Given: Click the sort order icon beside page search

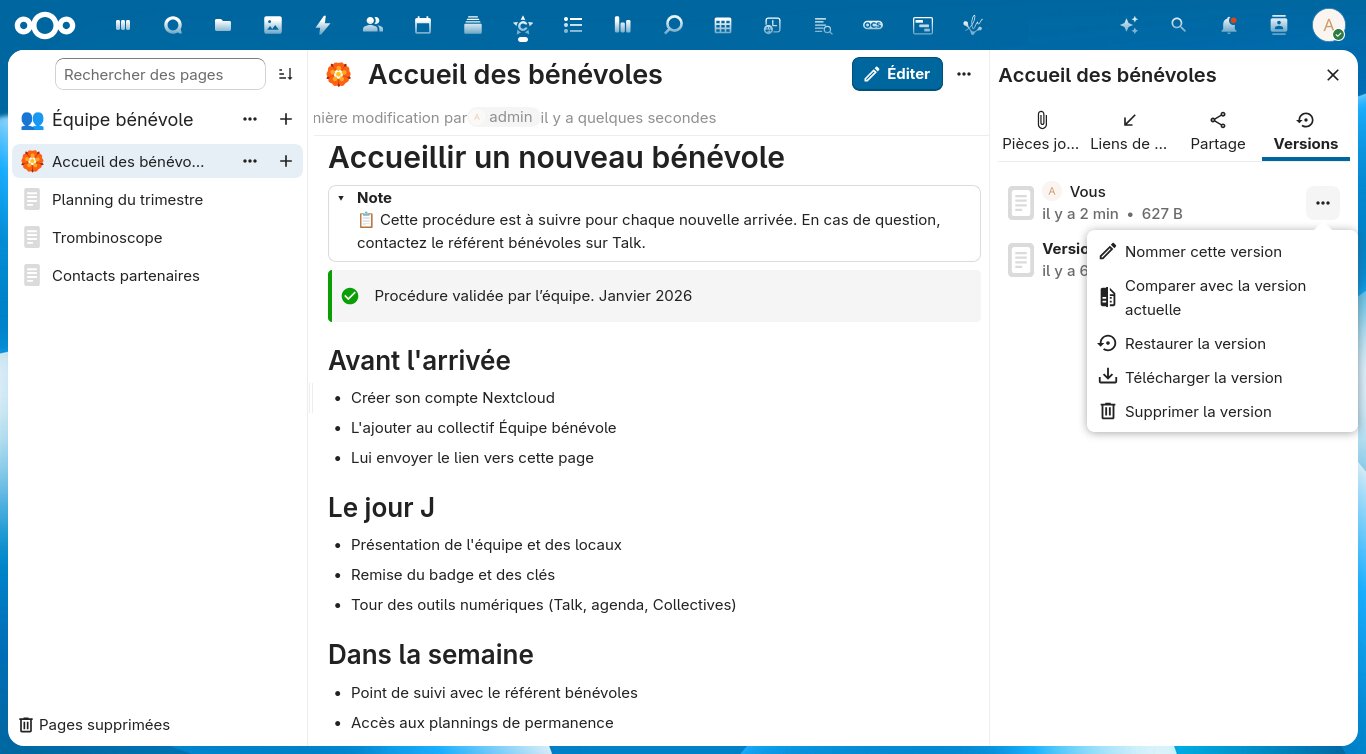Looking at the screenshot, I should [x=286, y=74].
